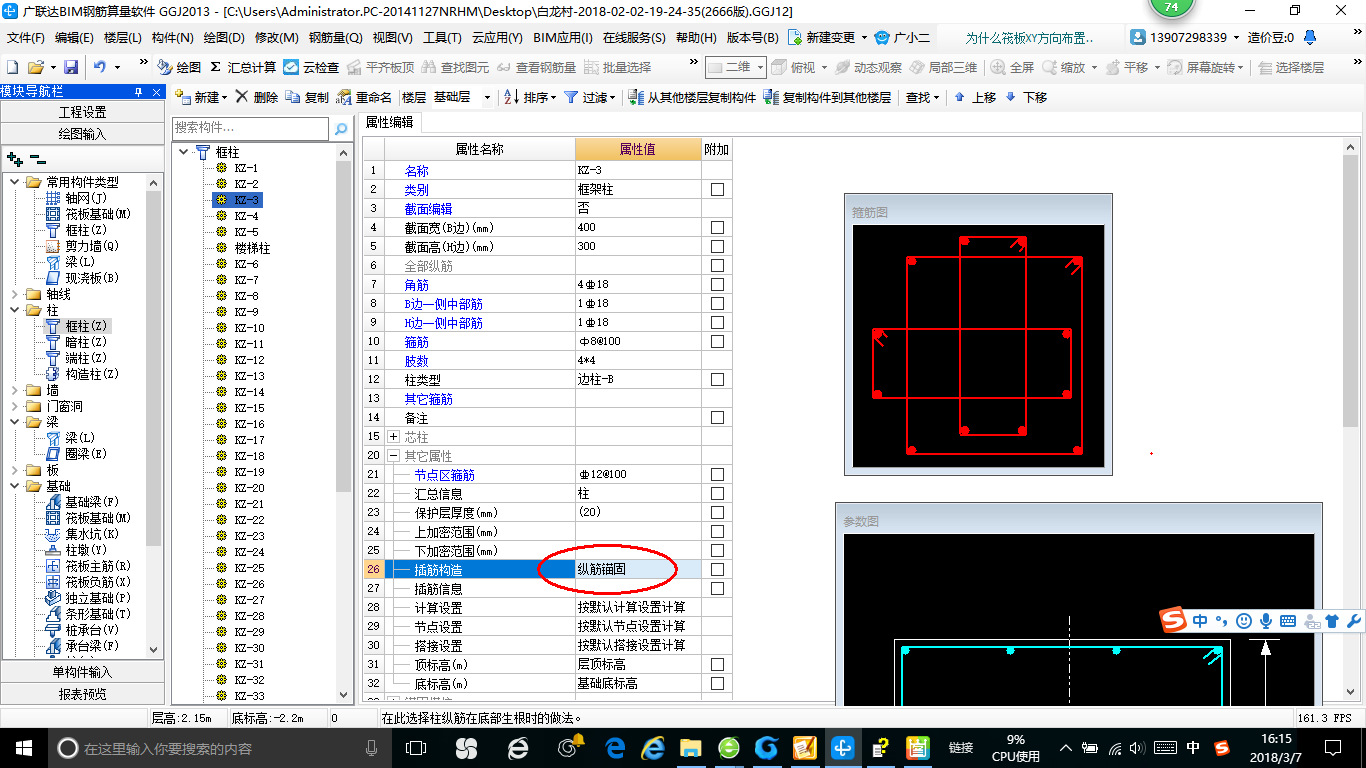Expand the 芯柱 property row
The width and height of the screenshot is (1366, 768).
(393, 437)
